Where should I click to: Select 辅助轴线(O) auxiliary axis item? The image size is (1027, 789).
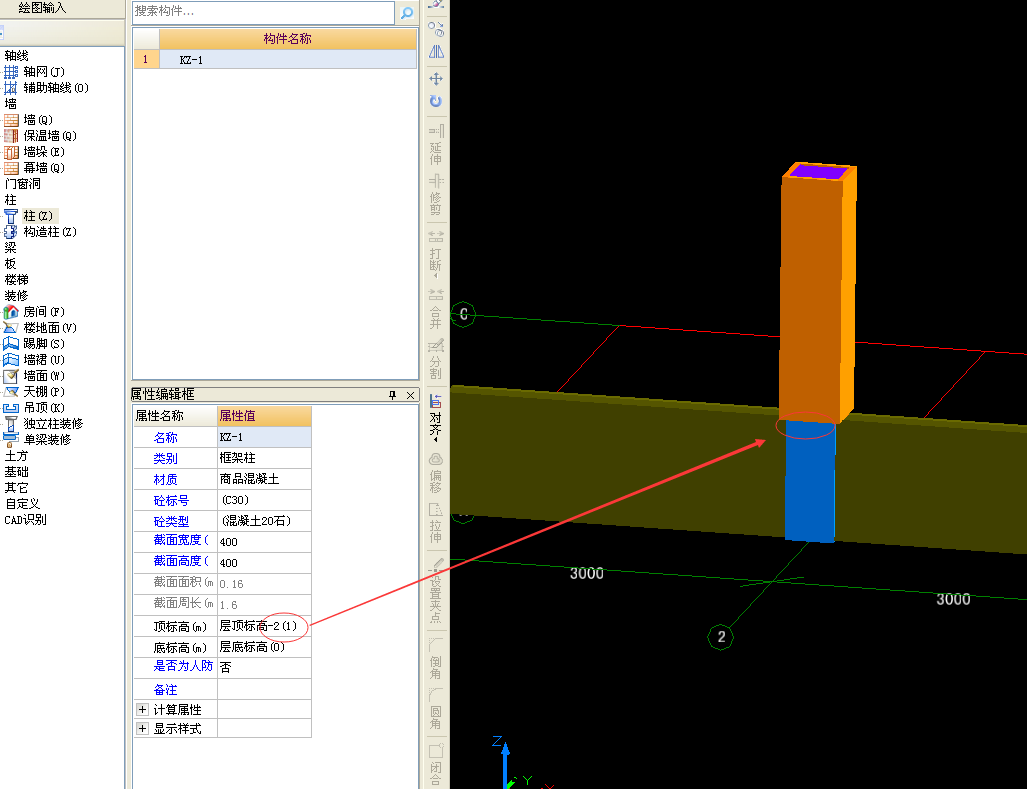tap(46, 88)
